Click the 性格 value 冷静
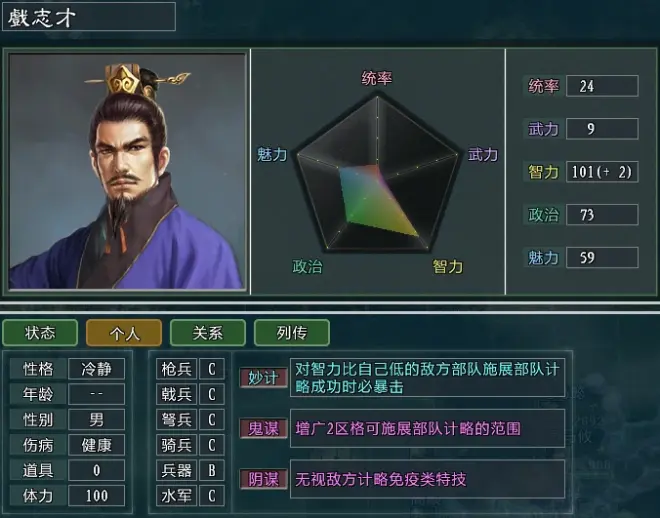This screenshot has width=660, height=518. coord(96,369)
